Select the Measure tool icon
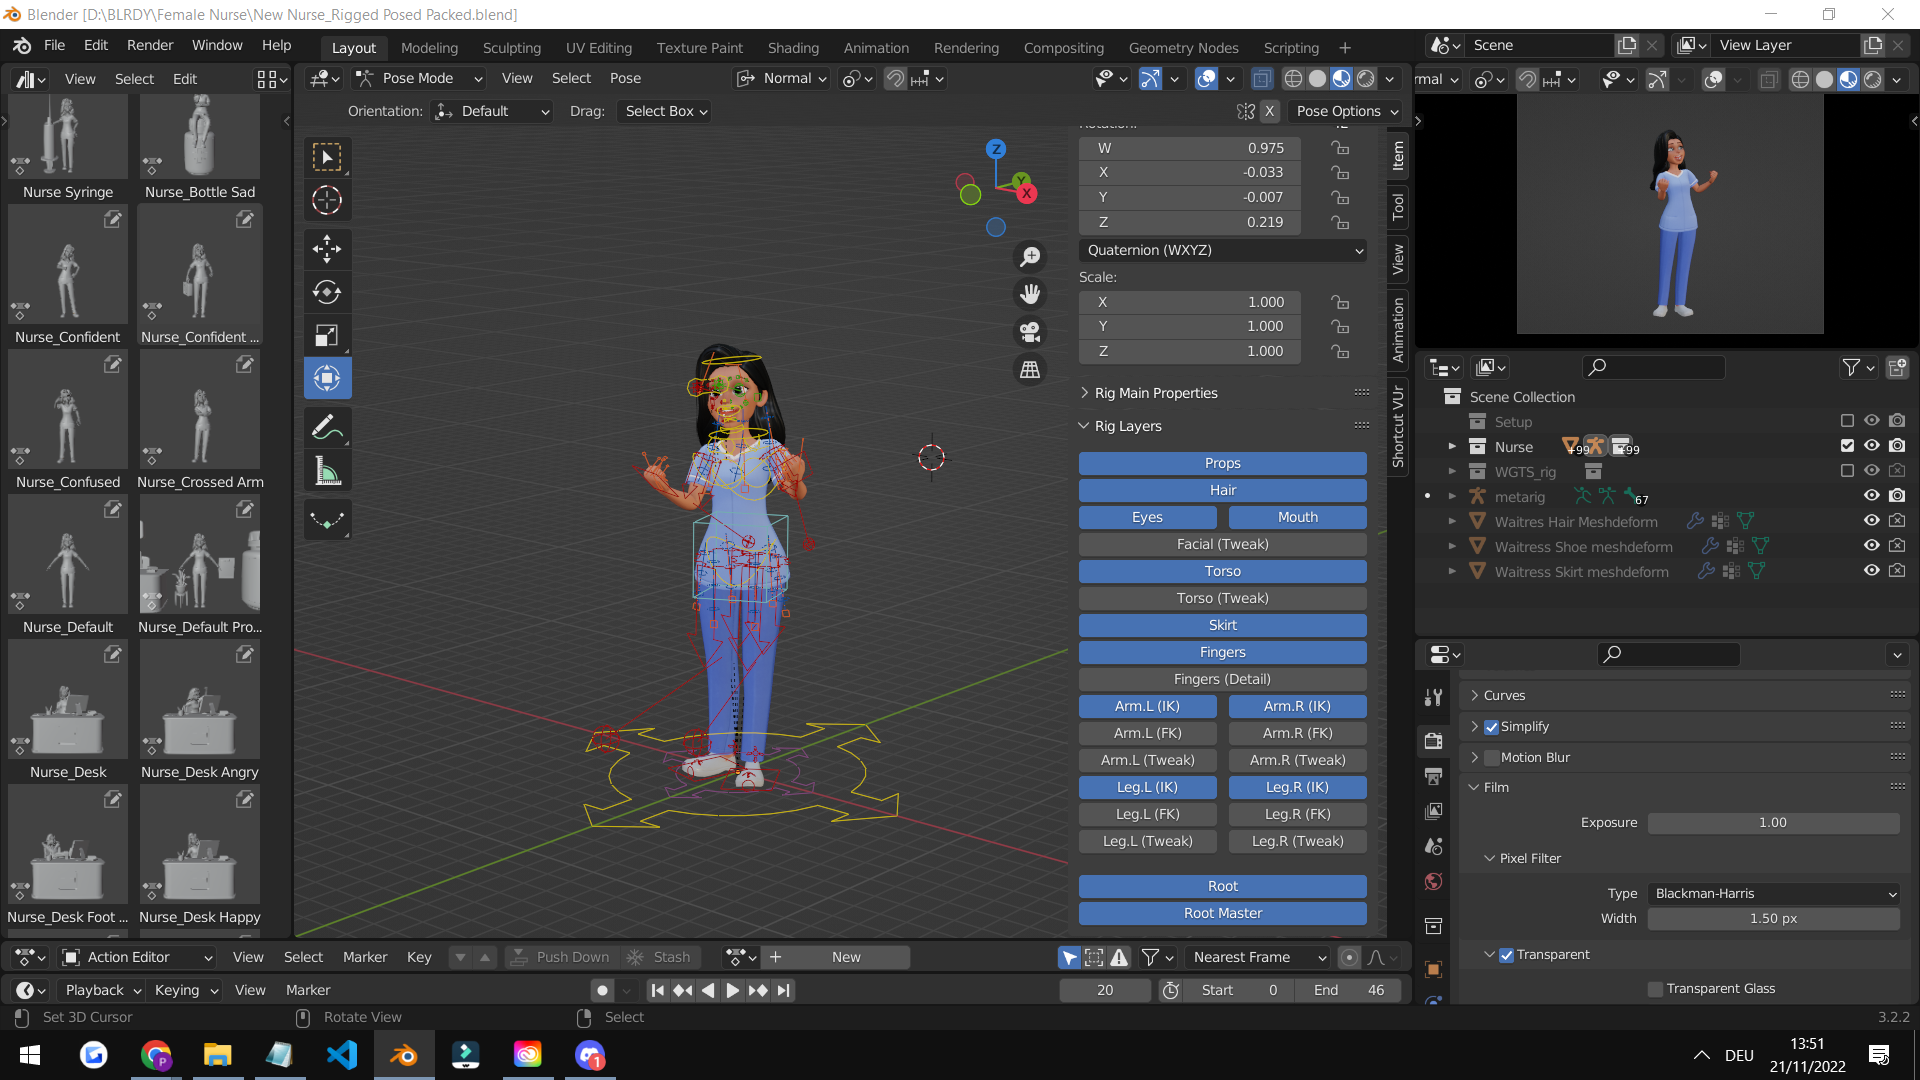 tap(327, 472)
